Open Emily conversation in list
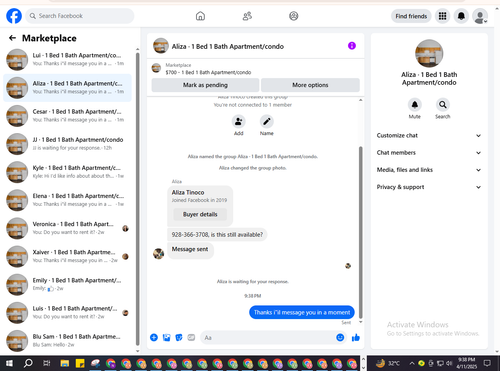This screenshot has height=371, width=500. click(67, 285)
